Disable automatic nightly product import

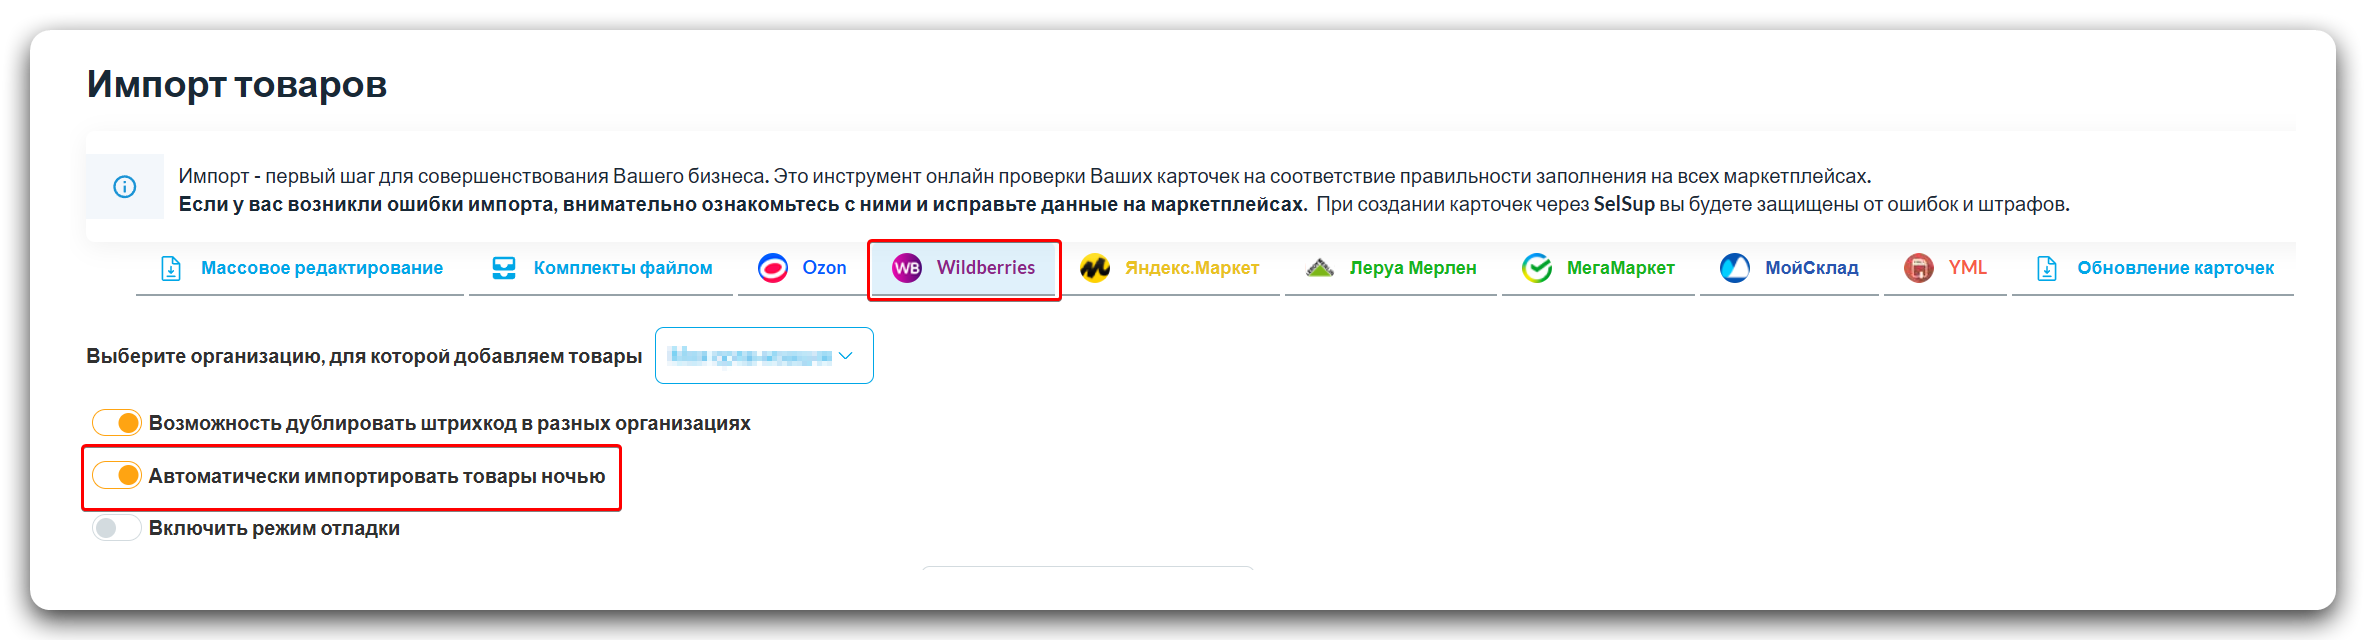(117, 475)
